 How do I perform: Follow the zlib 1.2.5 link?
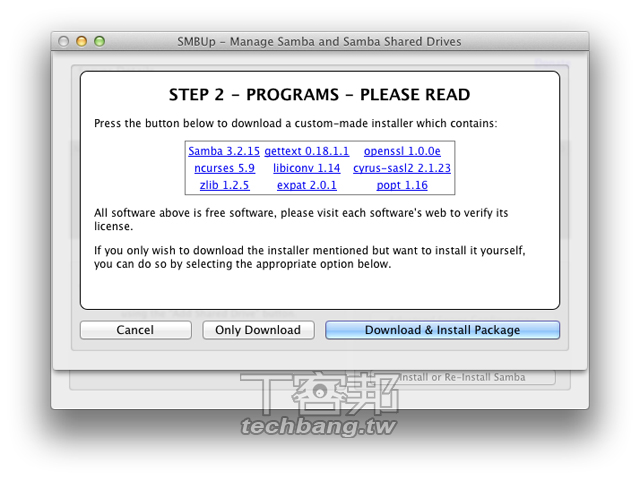point(224,186)
